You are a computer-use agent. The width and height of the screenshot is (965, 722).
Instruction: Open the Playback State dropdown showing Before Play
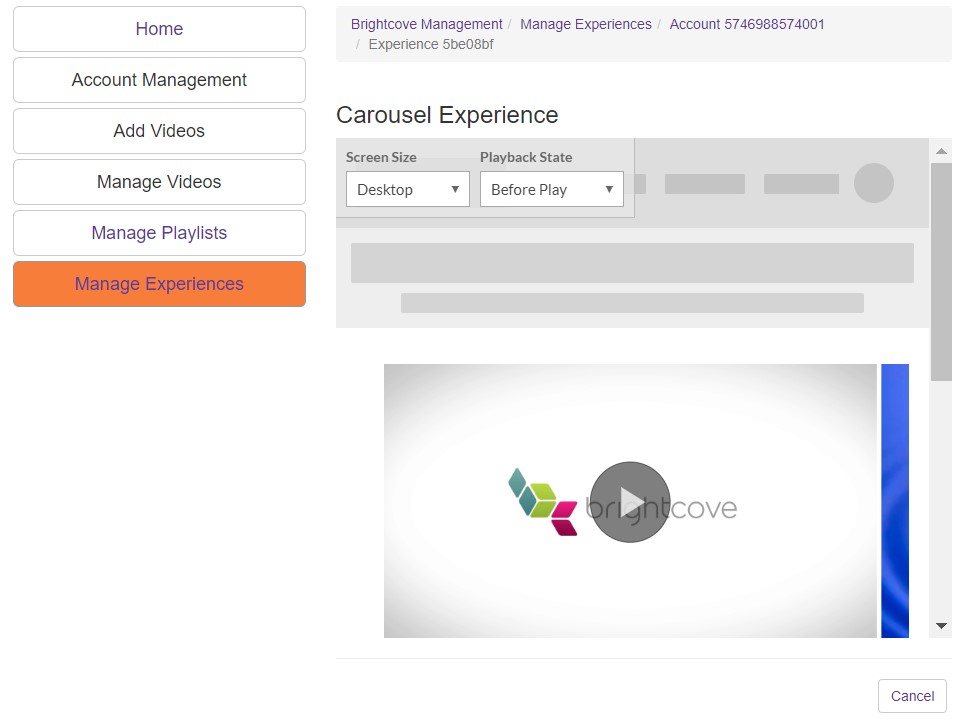pyautogui.click(x=551, y=189)
